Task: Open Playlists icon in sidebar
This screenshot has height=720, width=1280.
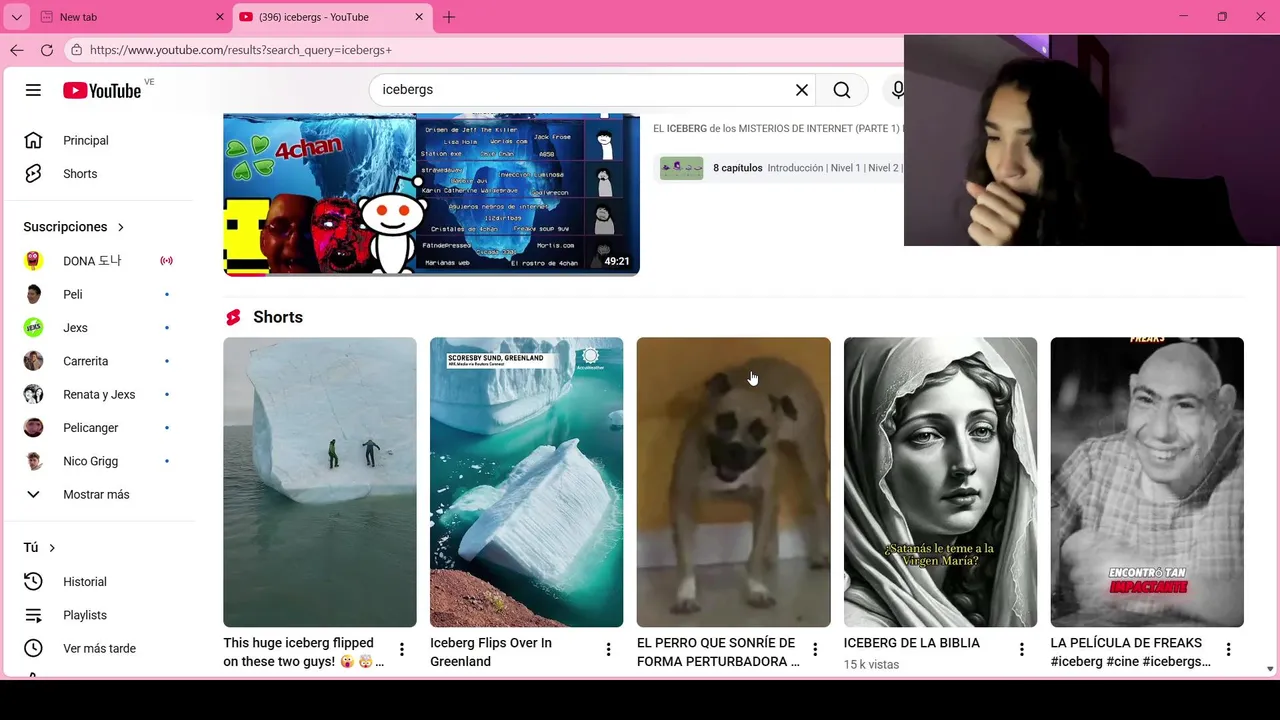Action: (x=33, y=615)
